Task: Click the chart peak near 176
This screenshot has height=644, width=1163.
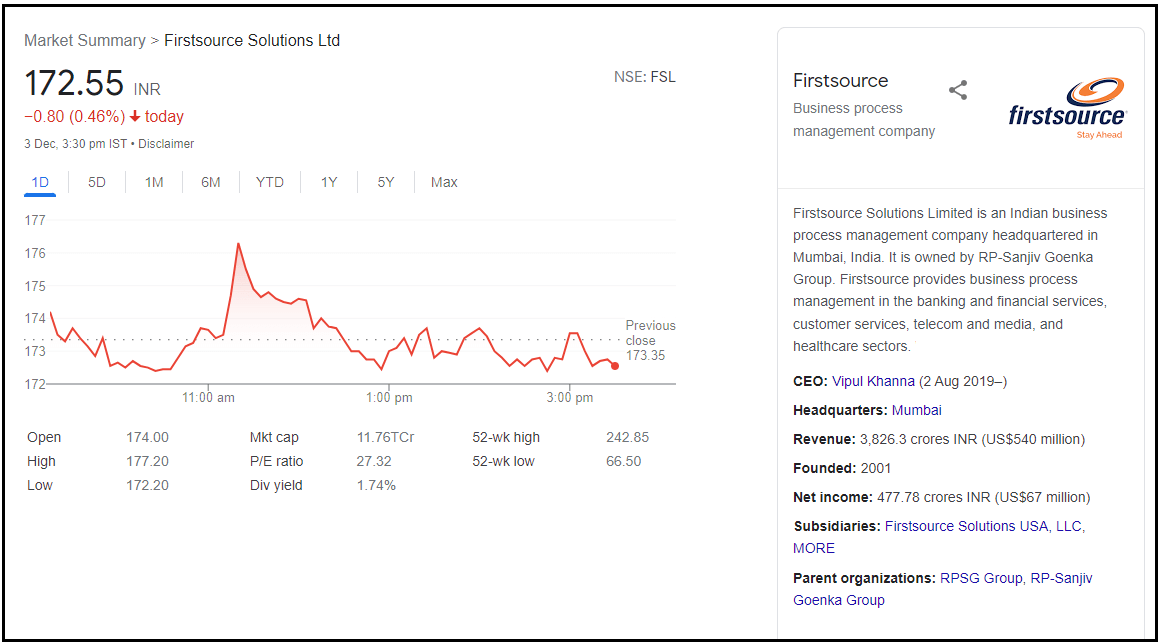Action: pos(238,243)
